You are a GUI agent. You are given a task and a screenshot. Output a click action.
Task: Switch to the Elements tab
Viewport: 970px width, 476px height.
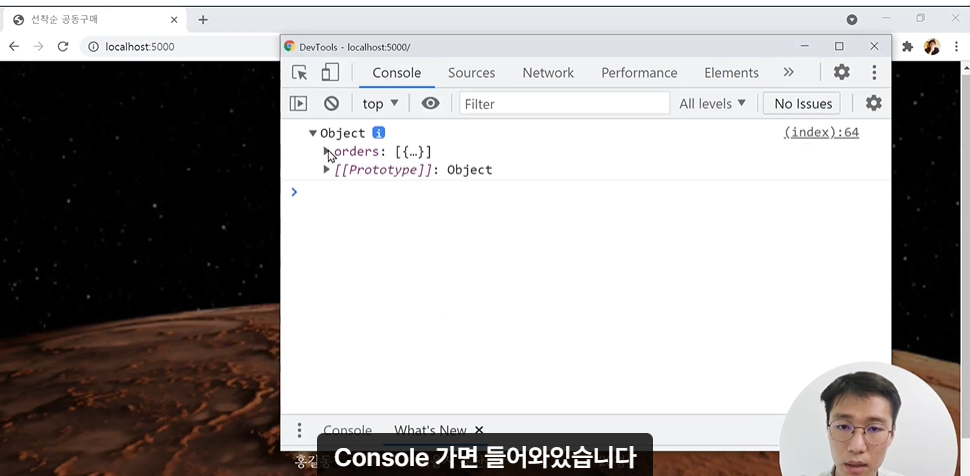tap(731, 72)
